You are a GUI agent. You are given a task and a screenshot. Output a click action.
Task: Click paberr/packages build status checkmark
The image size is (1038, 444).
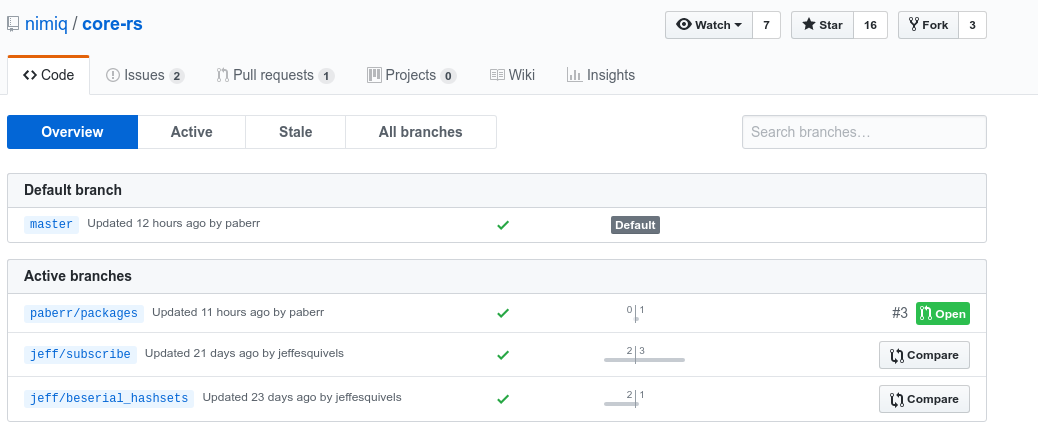[503, 313]
